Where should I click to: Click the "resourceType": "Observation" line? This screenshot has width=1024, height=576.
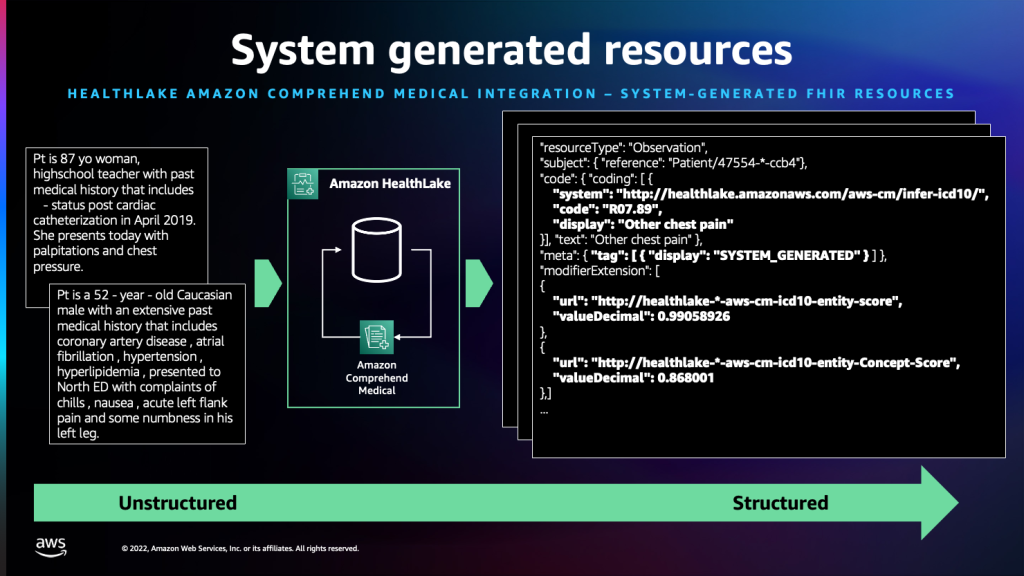[x=624, y=148]
